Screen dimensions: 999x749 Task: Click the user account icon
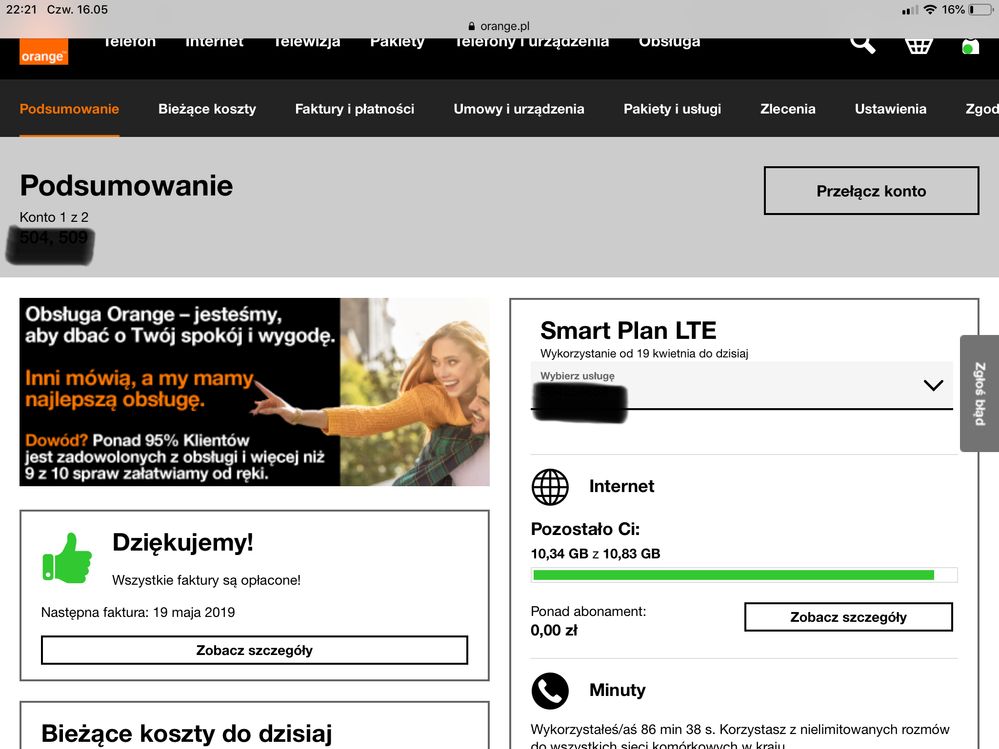[x=969, y=46]
